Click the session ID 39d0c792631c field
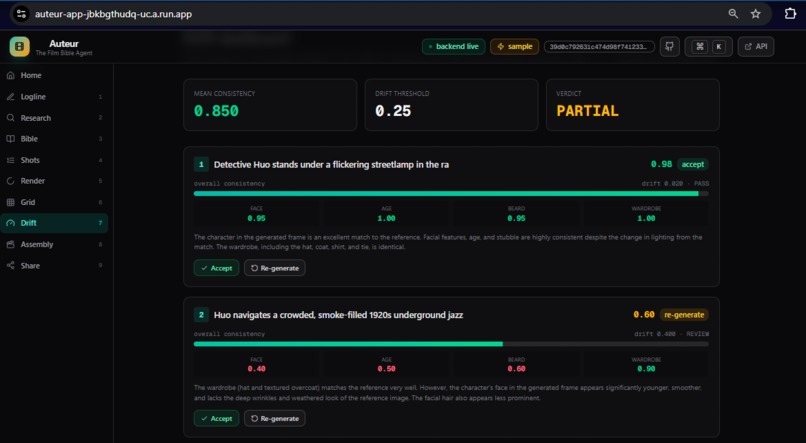 (x=599, y=47)
